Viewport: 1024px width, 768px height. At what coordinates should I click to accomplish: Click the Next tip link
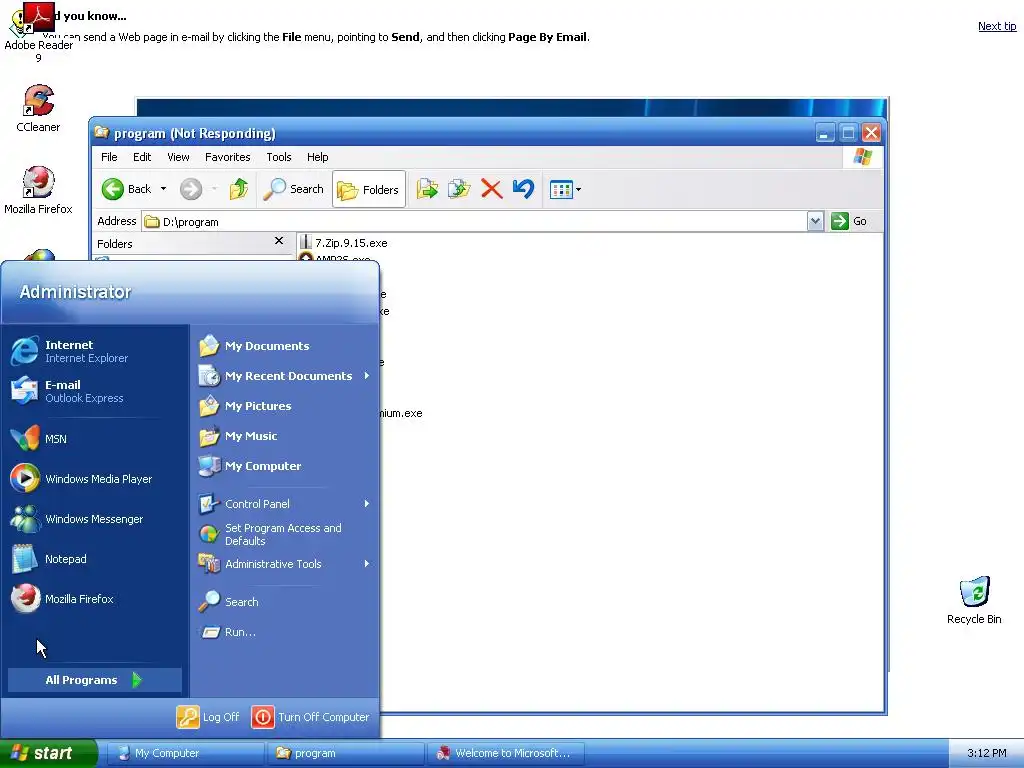(x=997, y=26)
